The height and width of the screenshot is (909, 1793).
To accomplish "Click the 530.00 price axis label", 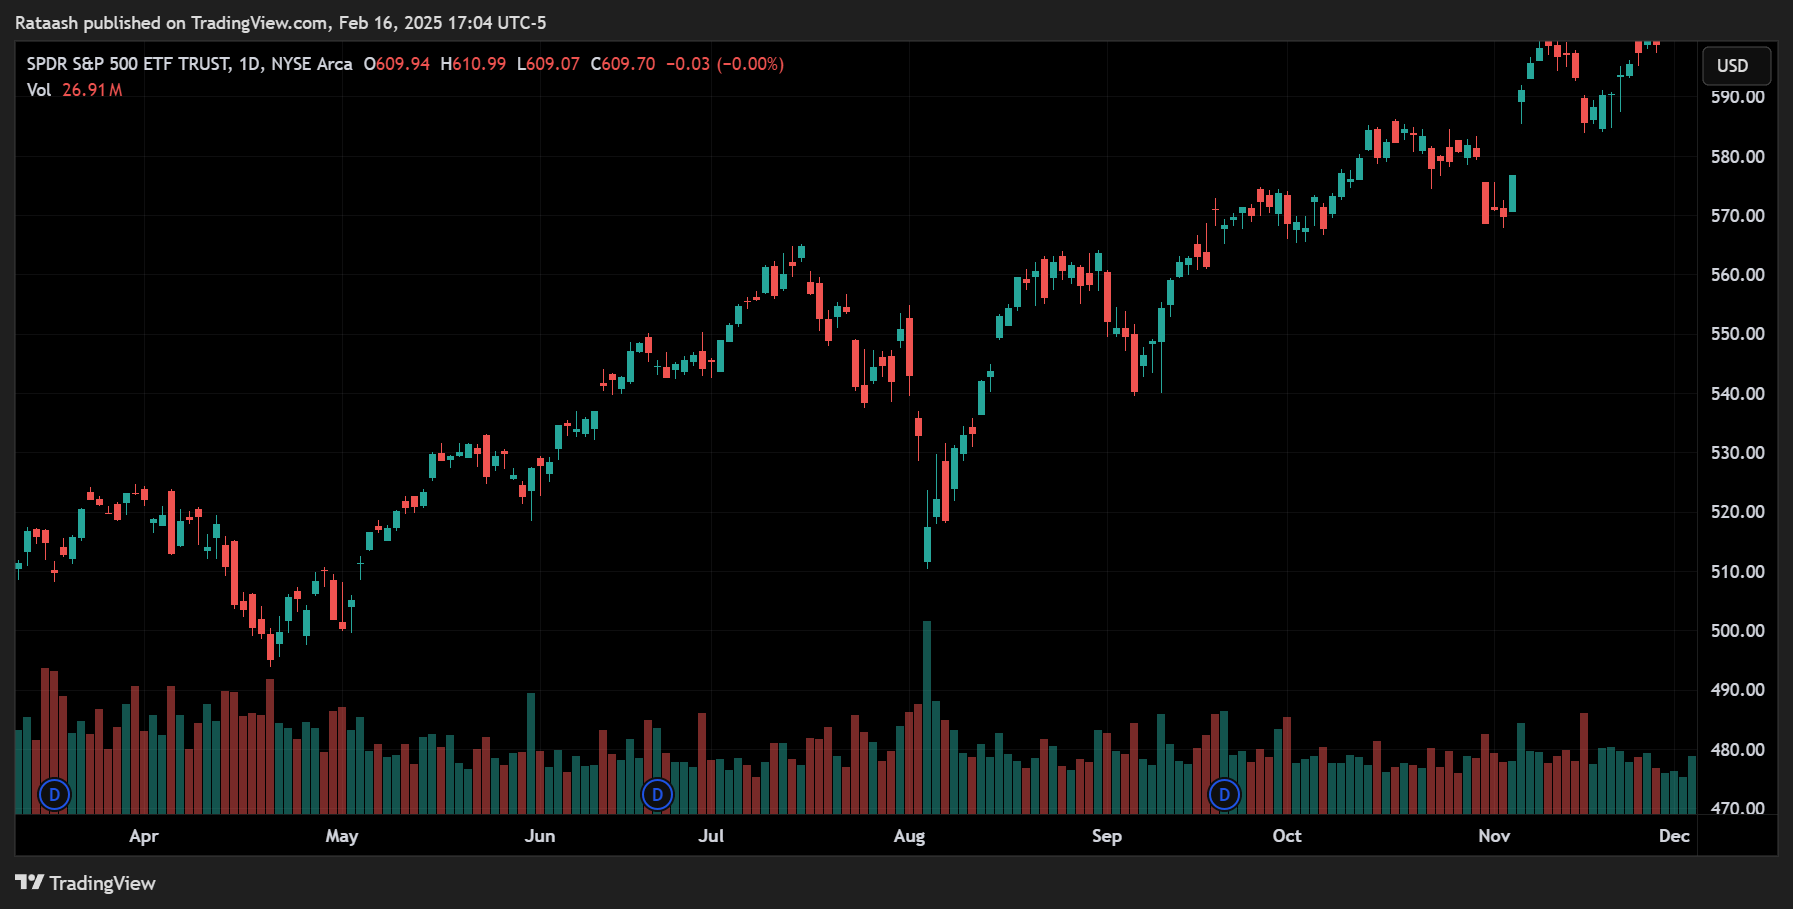I will tap(1737, 453).
